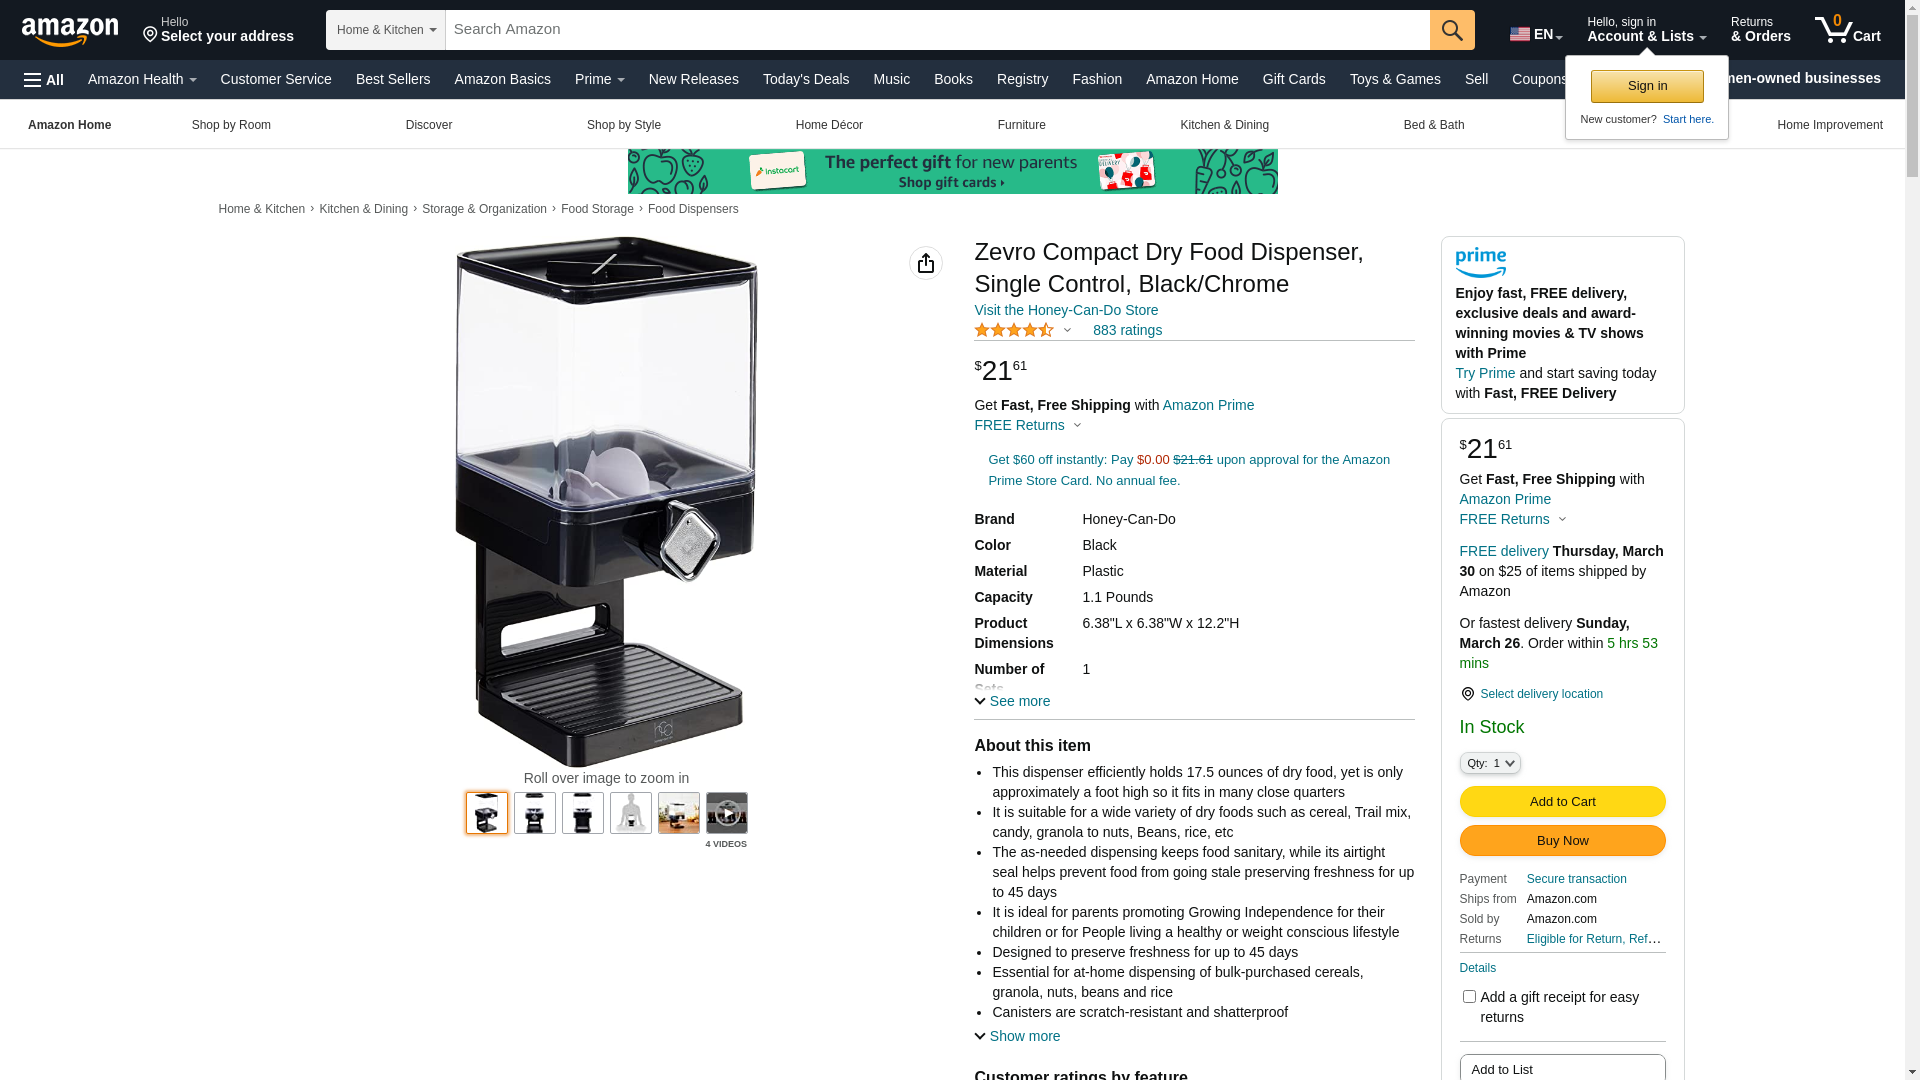The image size is (1920, 1080).
Task: Open the shopping cart icon
Action: (x=1848, y=30)
